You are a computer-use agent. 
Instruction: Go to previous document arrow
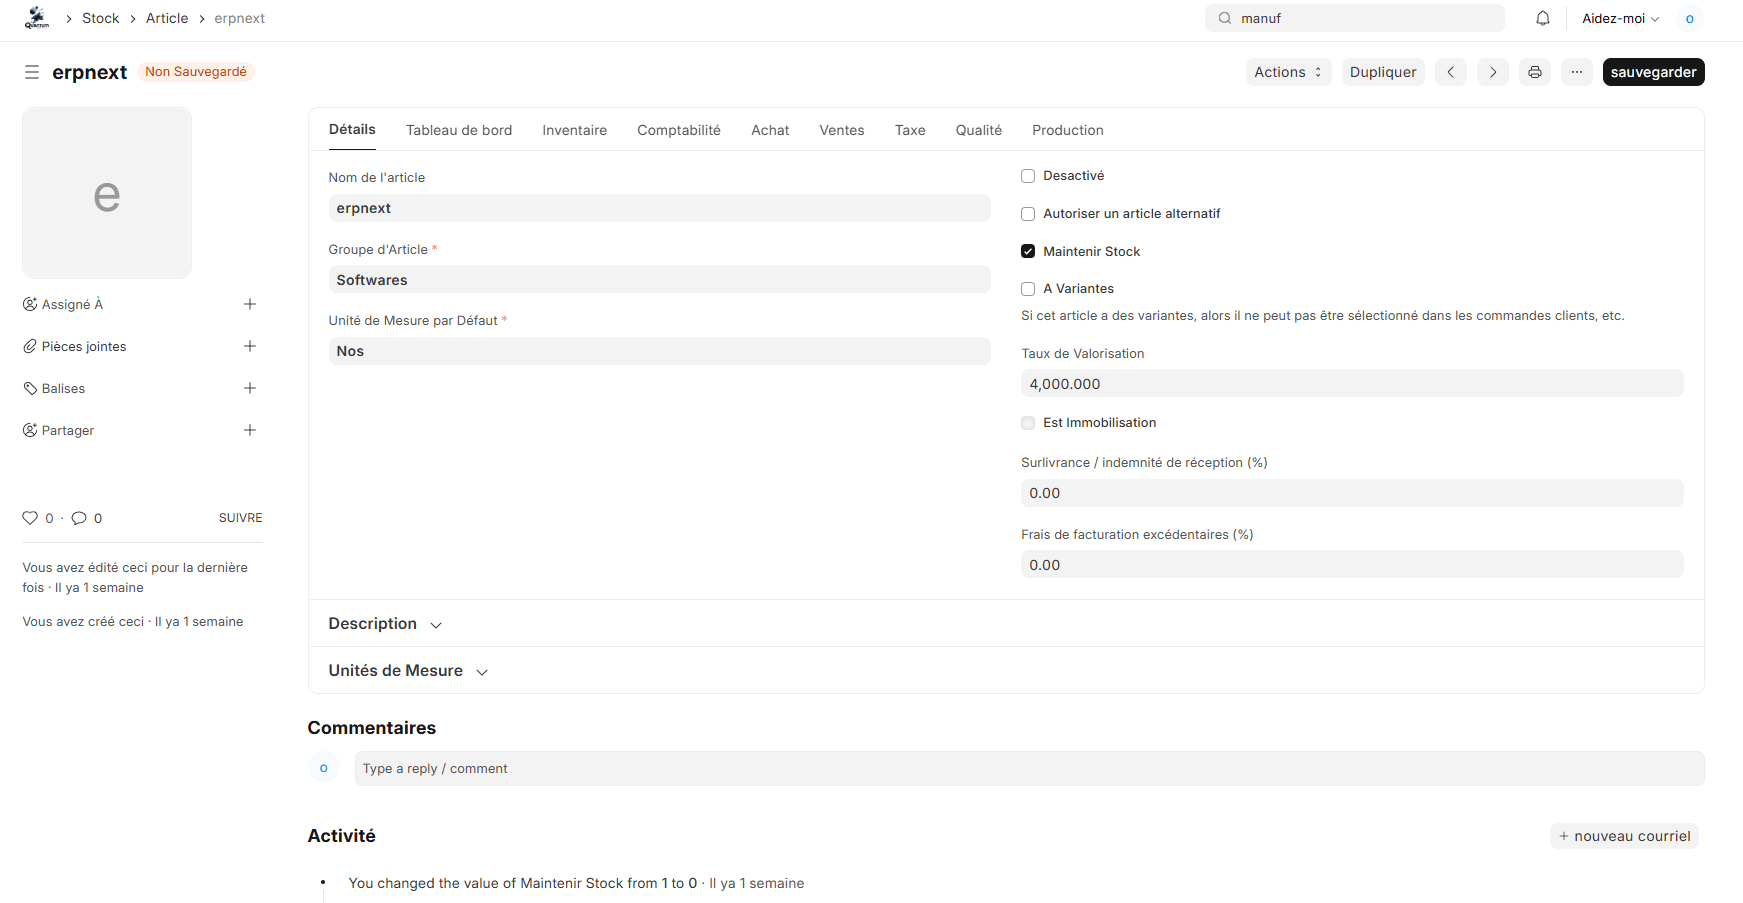1451,72
